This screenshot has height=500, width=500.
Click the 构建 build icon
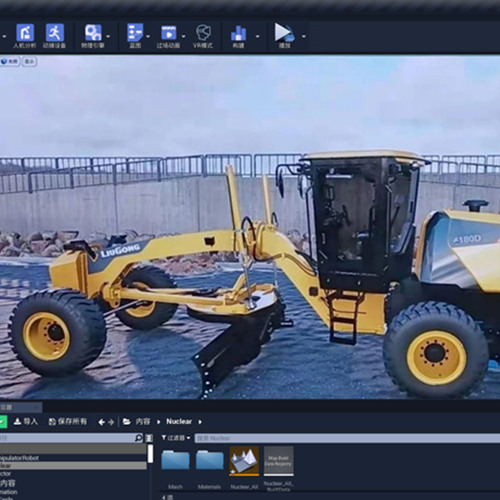tap(238, 33)
